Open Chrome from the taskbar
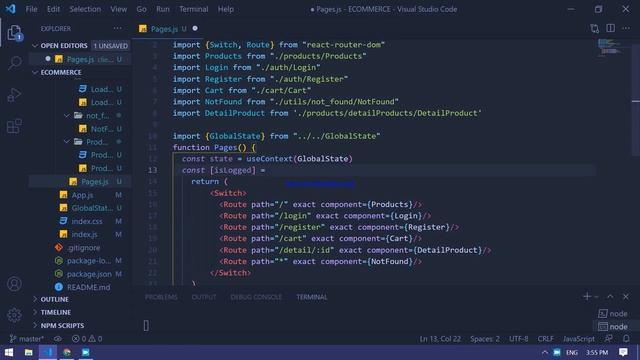This screenshot has height=360, width=640. [67, 352]
